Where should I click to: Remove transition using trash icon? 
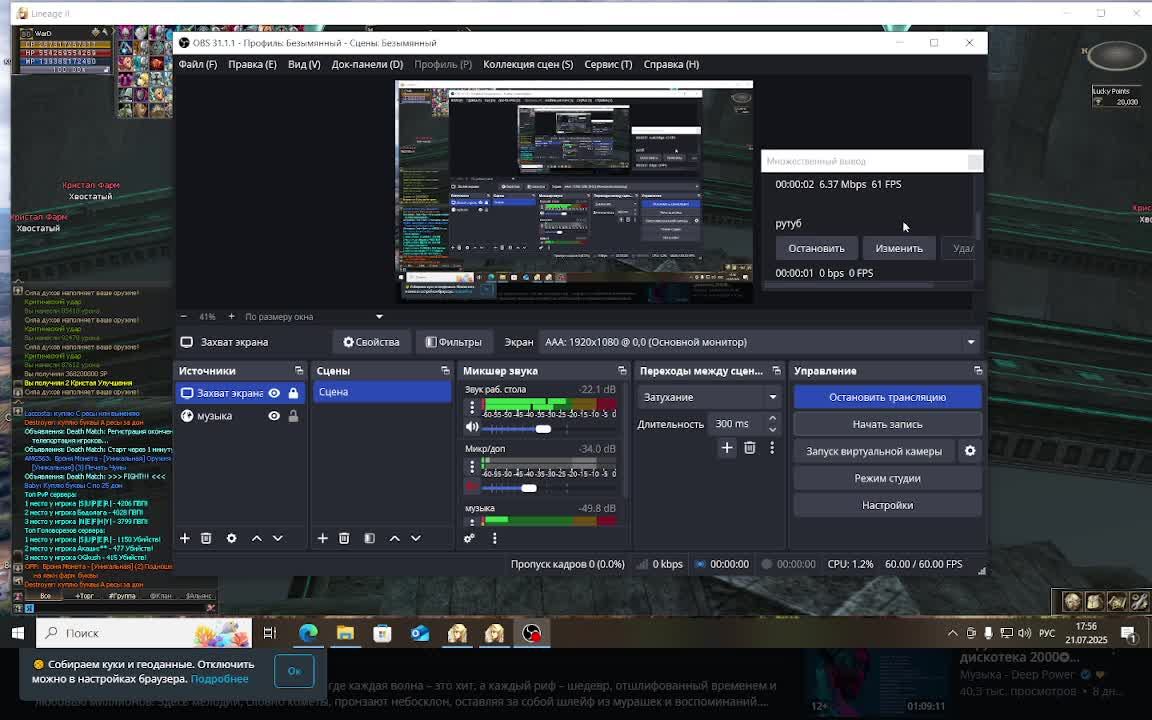(749, 447)
